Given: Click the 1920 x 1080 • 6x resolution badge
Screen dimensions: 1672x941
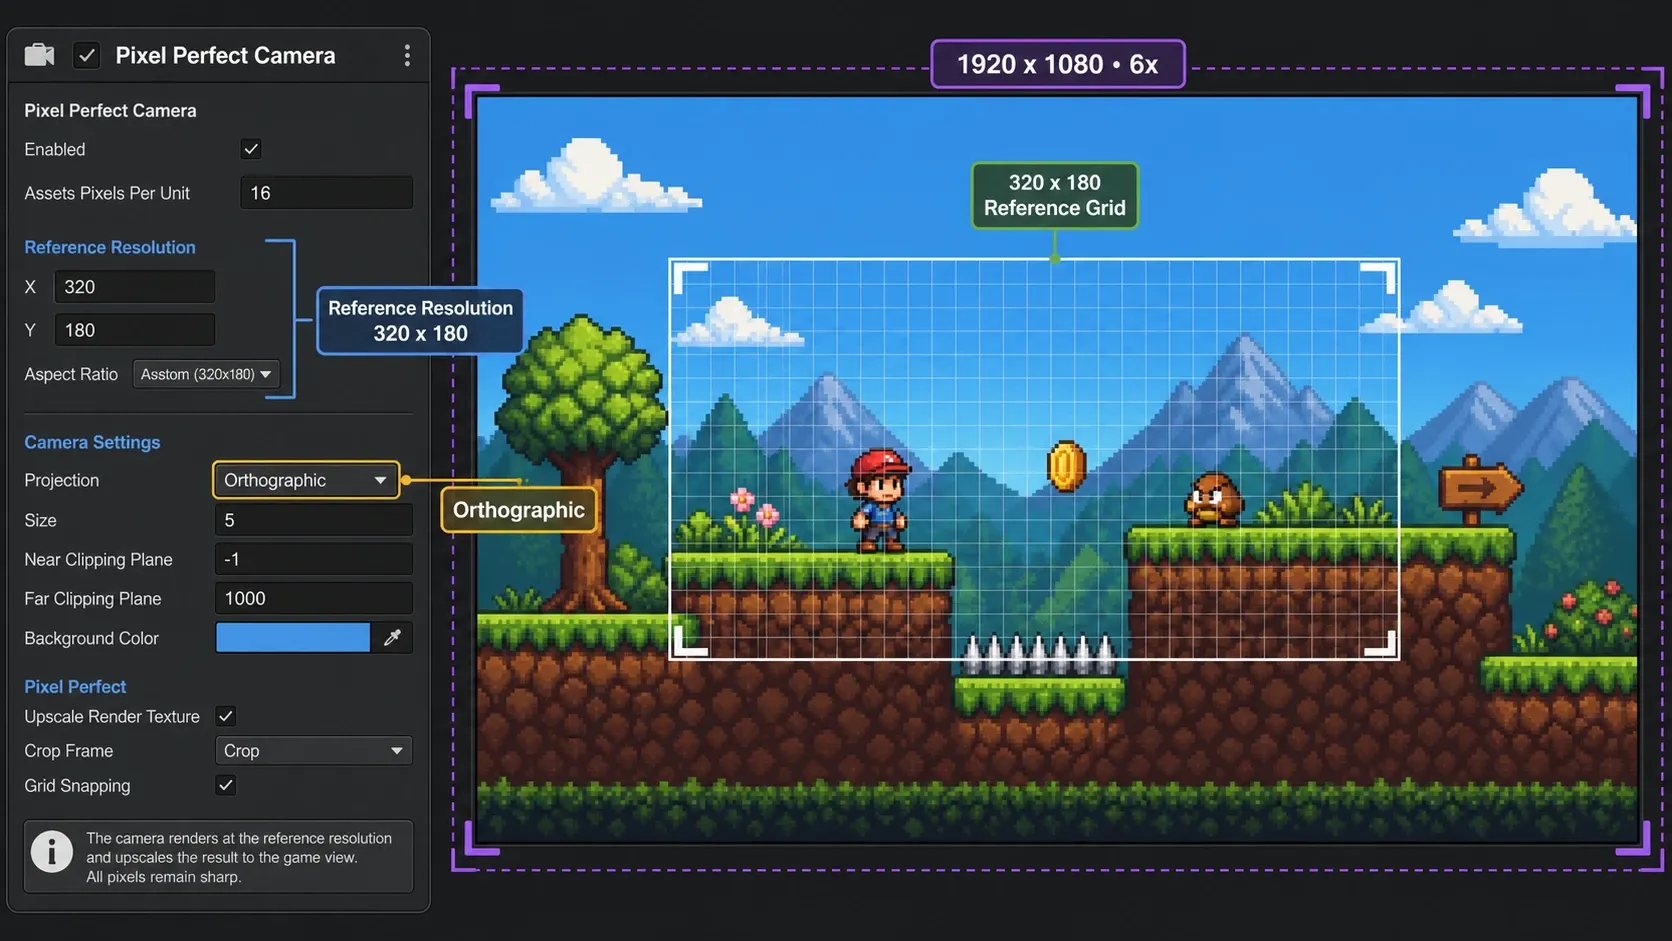Looking at the screenshot, I should click(1058, 64).
